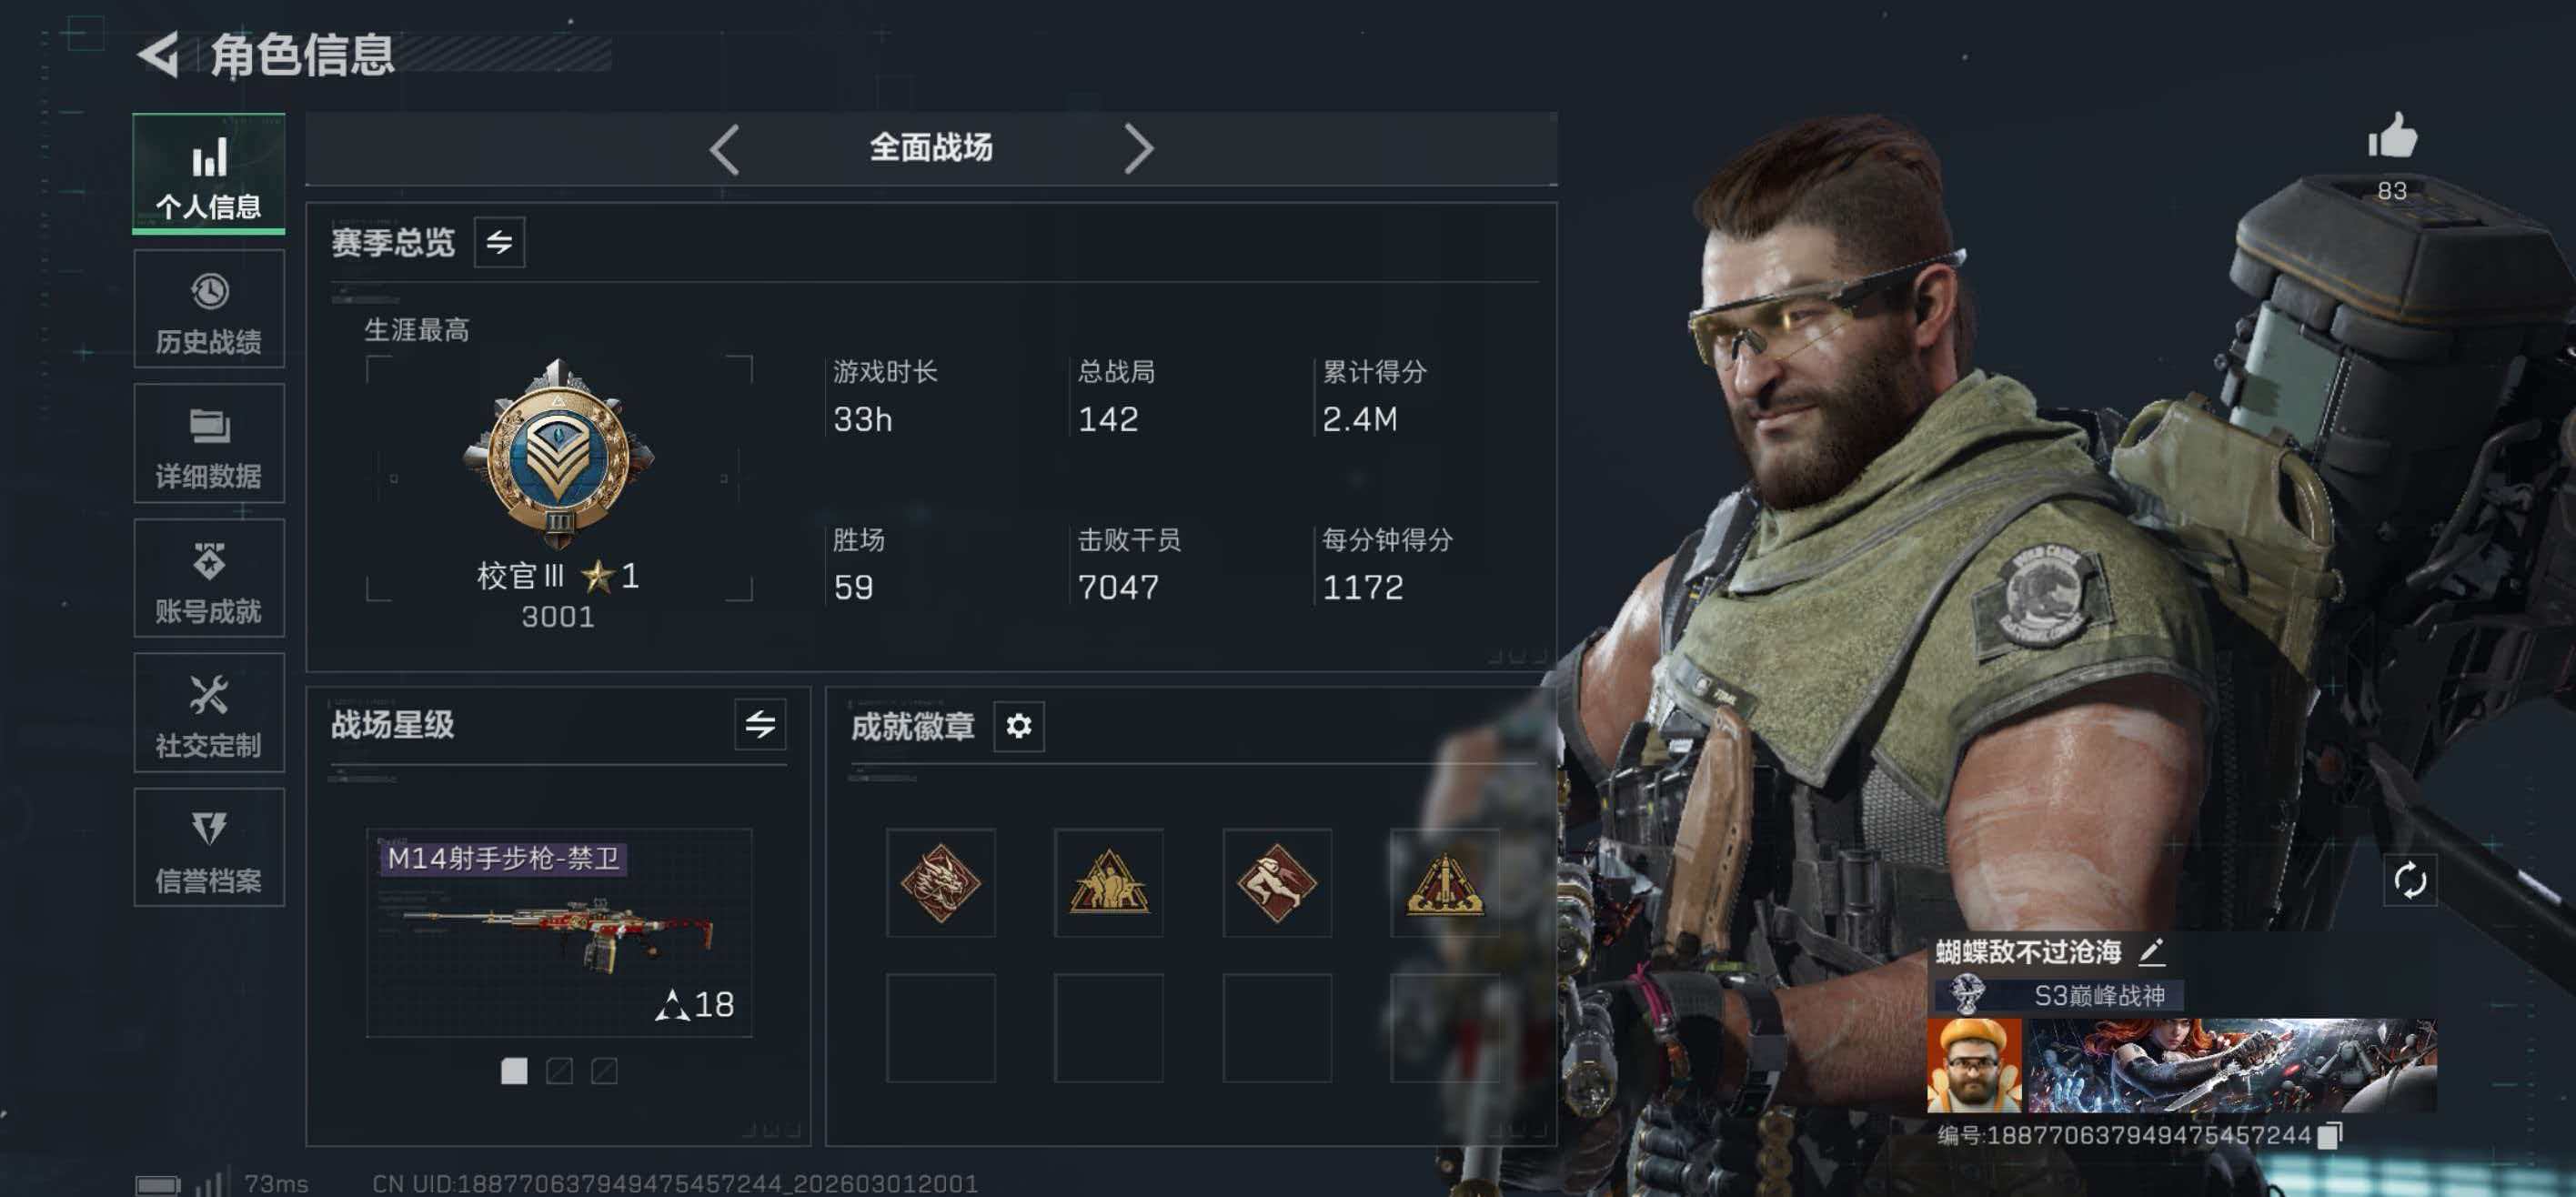Rotate character model with the refresh icon
This screenshot has height=1197, width=2576.
coord(2409,881)
